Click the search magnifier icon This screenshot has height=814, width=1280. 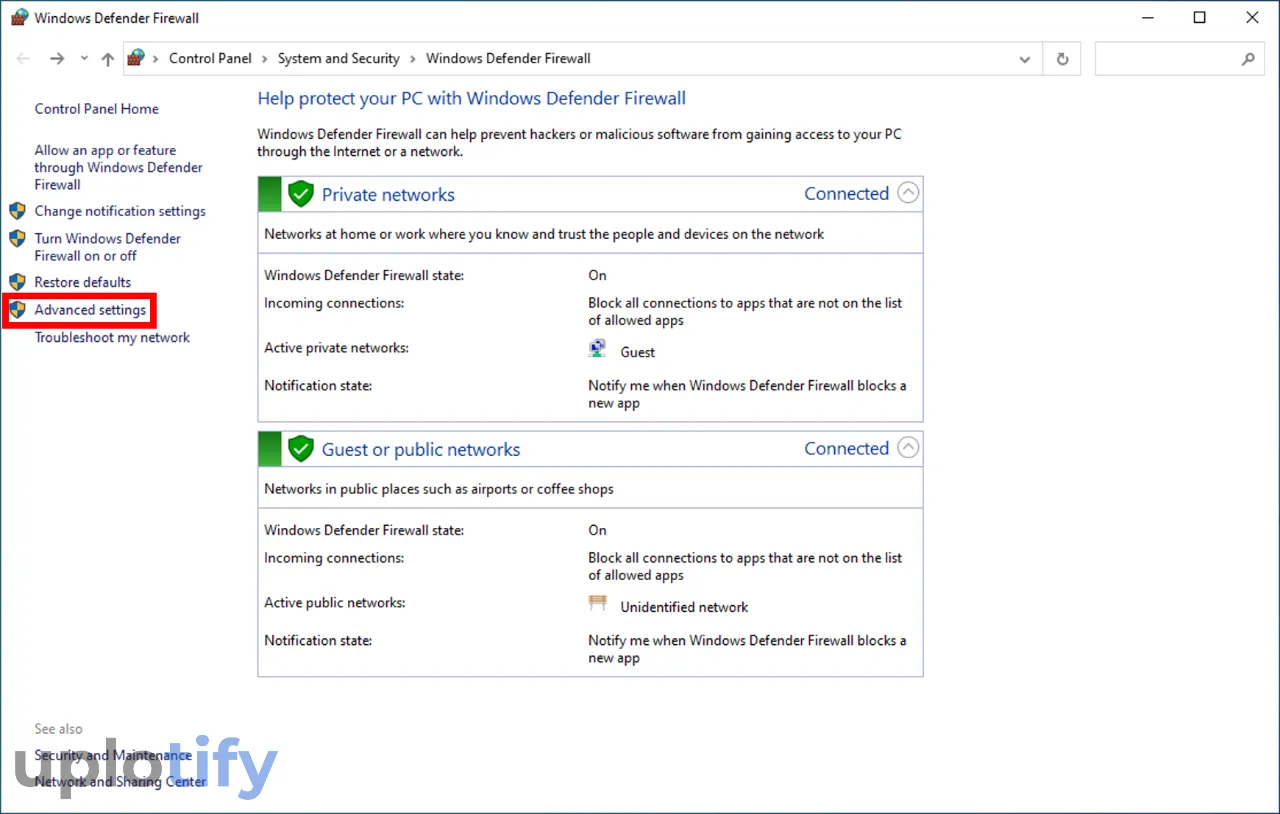(1248, 59)
